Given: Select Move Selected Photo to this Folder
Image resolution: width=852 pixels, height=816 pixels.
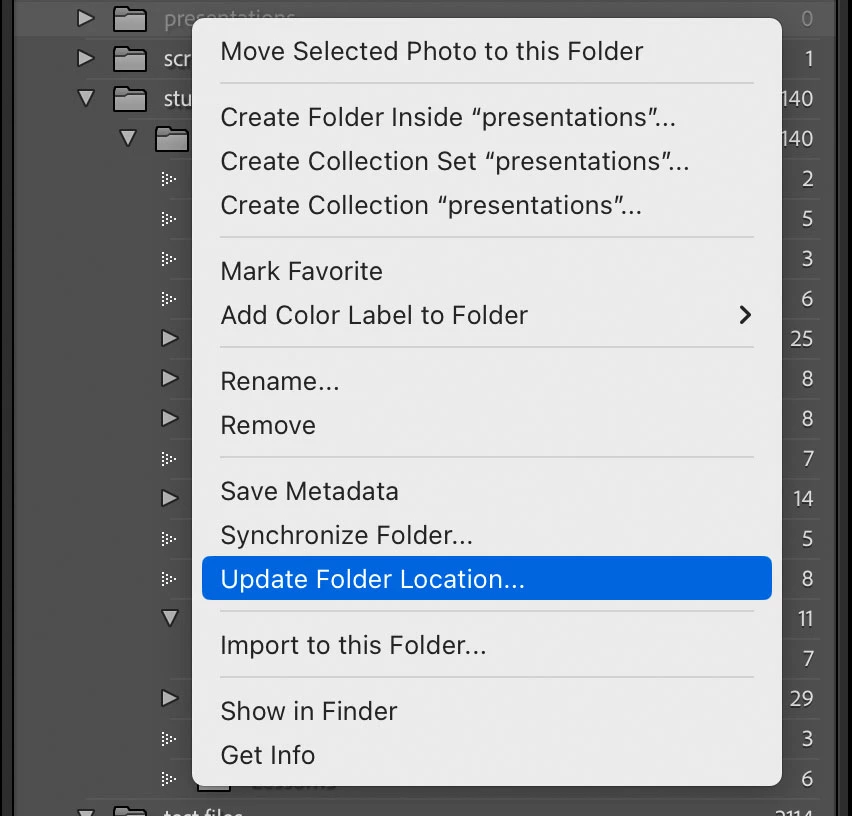Looking at the screenshot, I should coord(431,51).
